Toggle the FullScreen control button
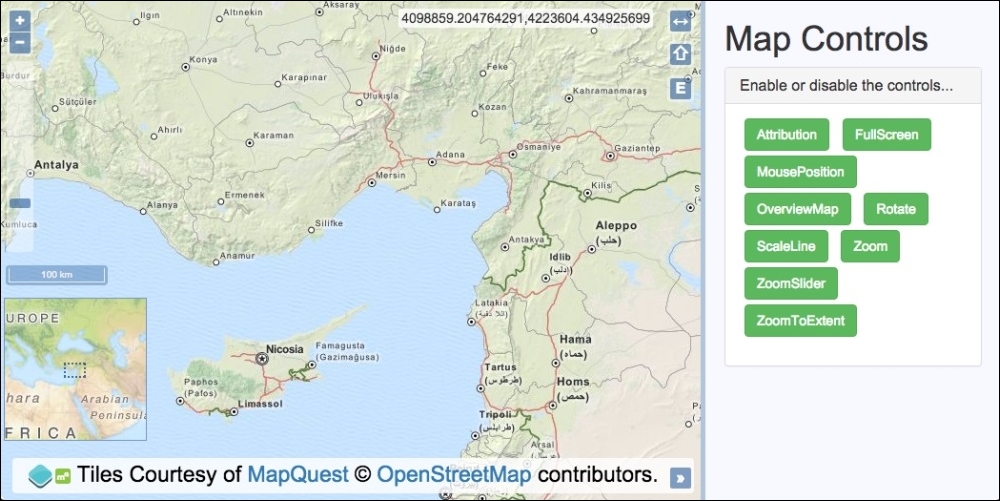Viewport: 1000px width, 501px height. pos(886,134)
